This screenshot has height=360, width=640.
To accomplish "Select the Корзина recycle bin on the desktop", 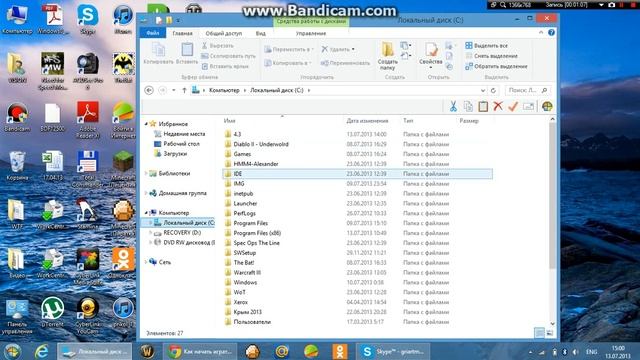I will coord(17,166).
